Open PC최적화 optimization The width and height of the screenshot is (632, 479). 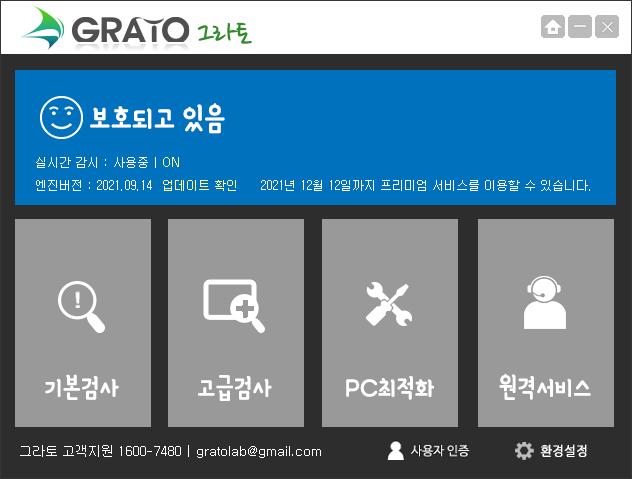point(390,323)
